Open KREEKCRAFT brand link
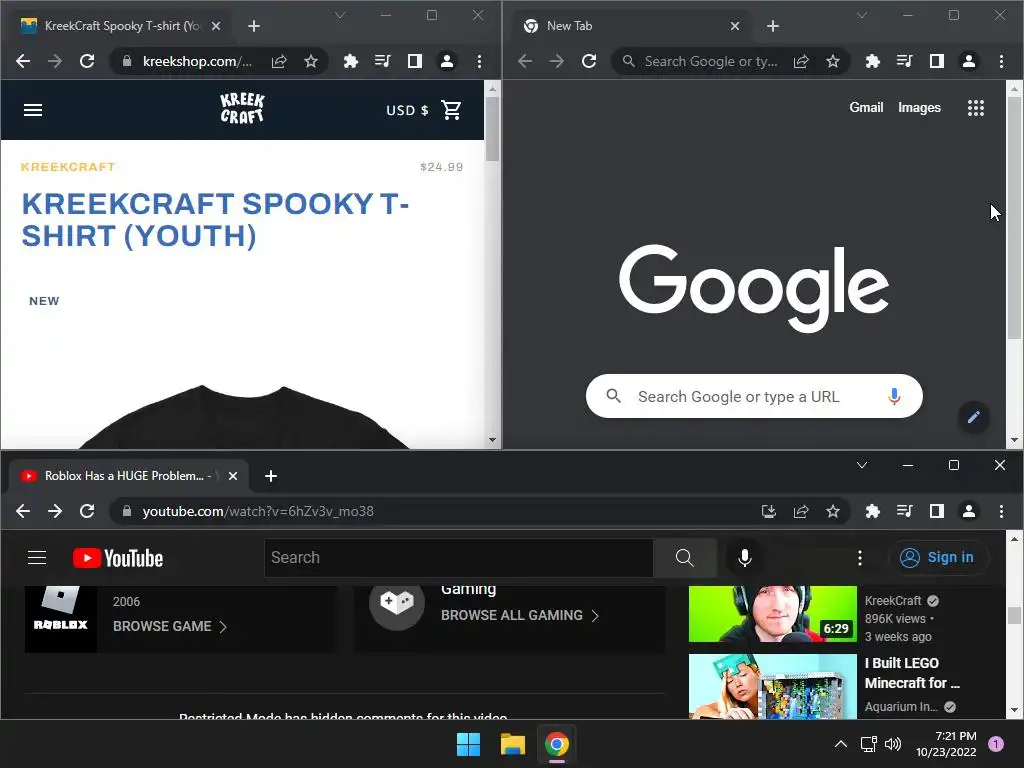 68,167
